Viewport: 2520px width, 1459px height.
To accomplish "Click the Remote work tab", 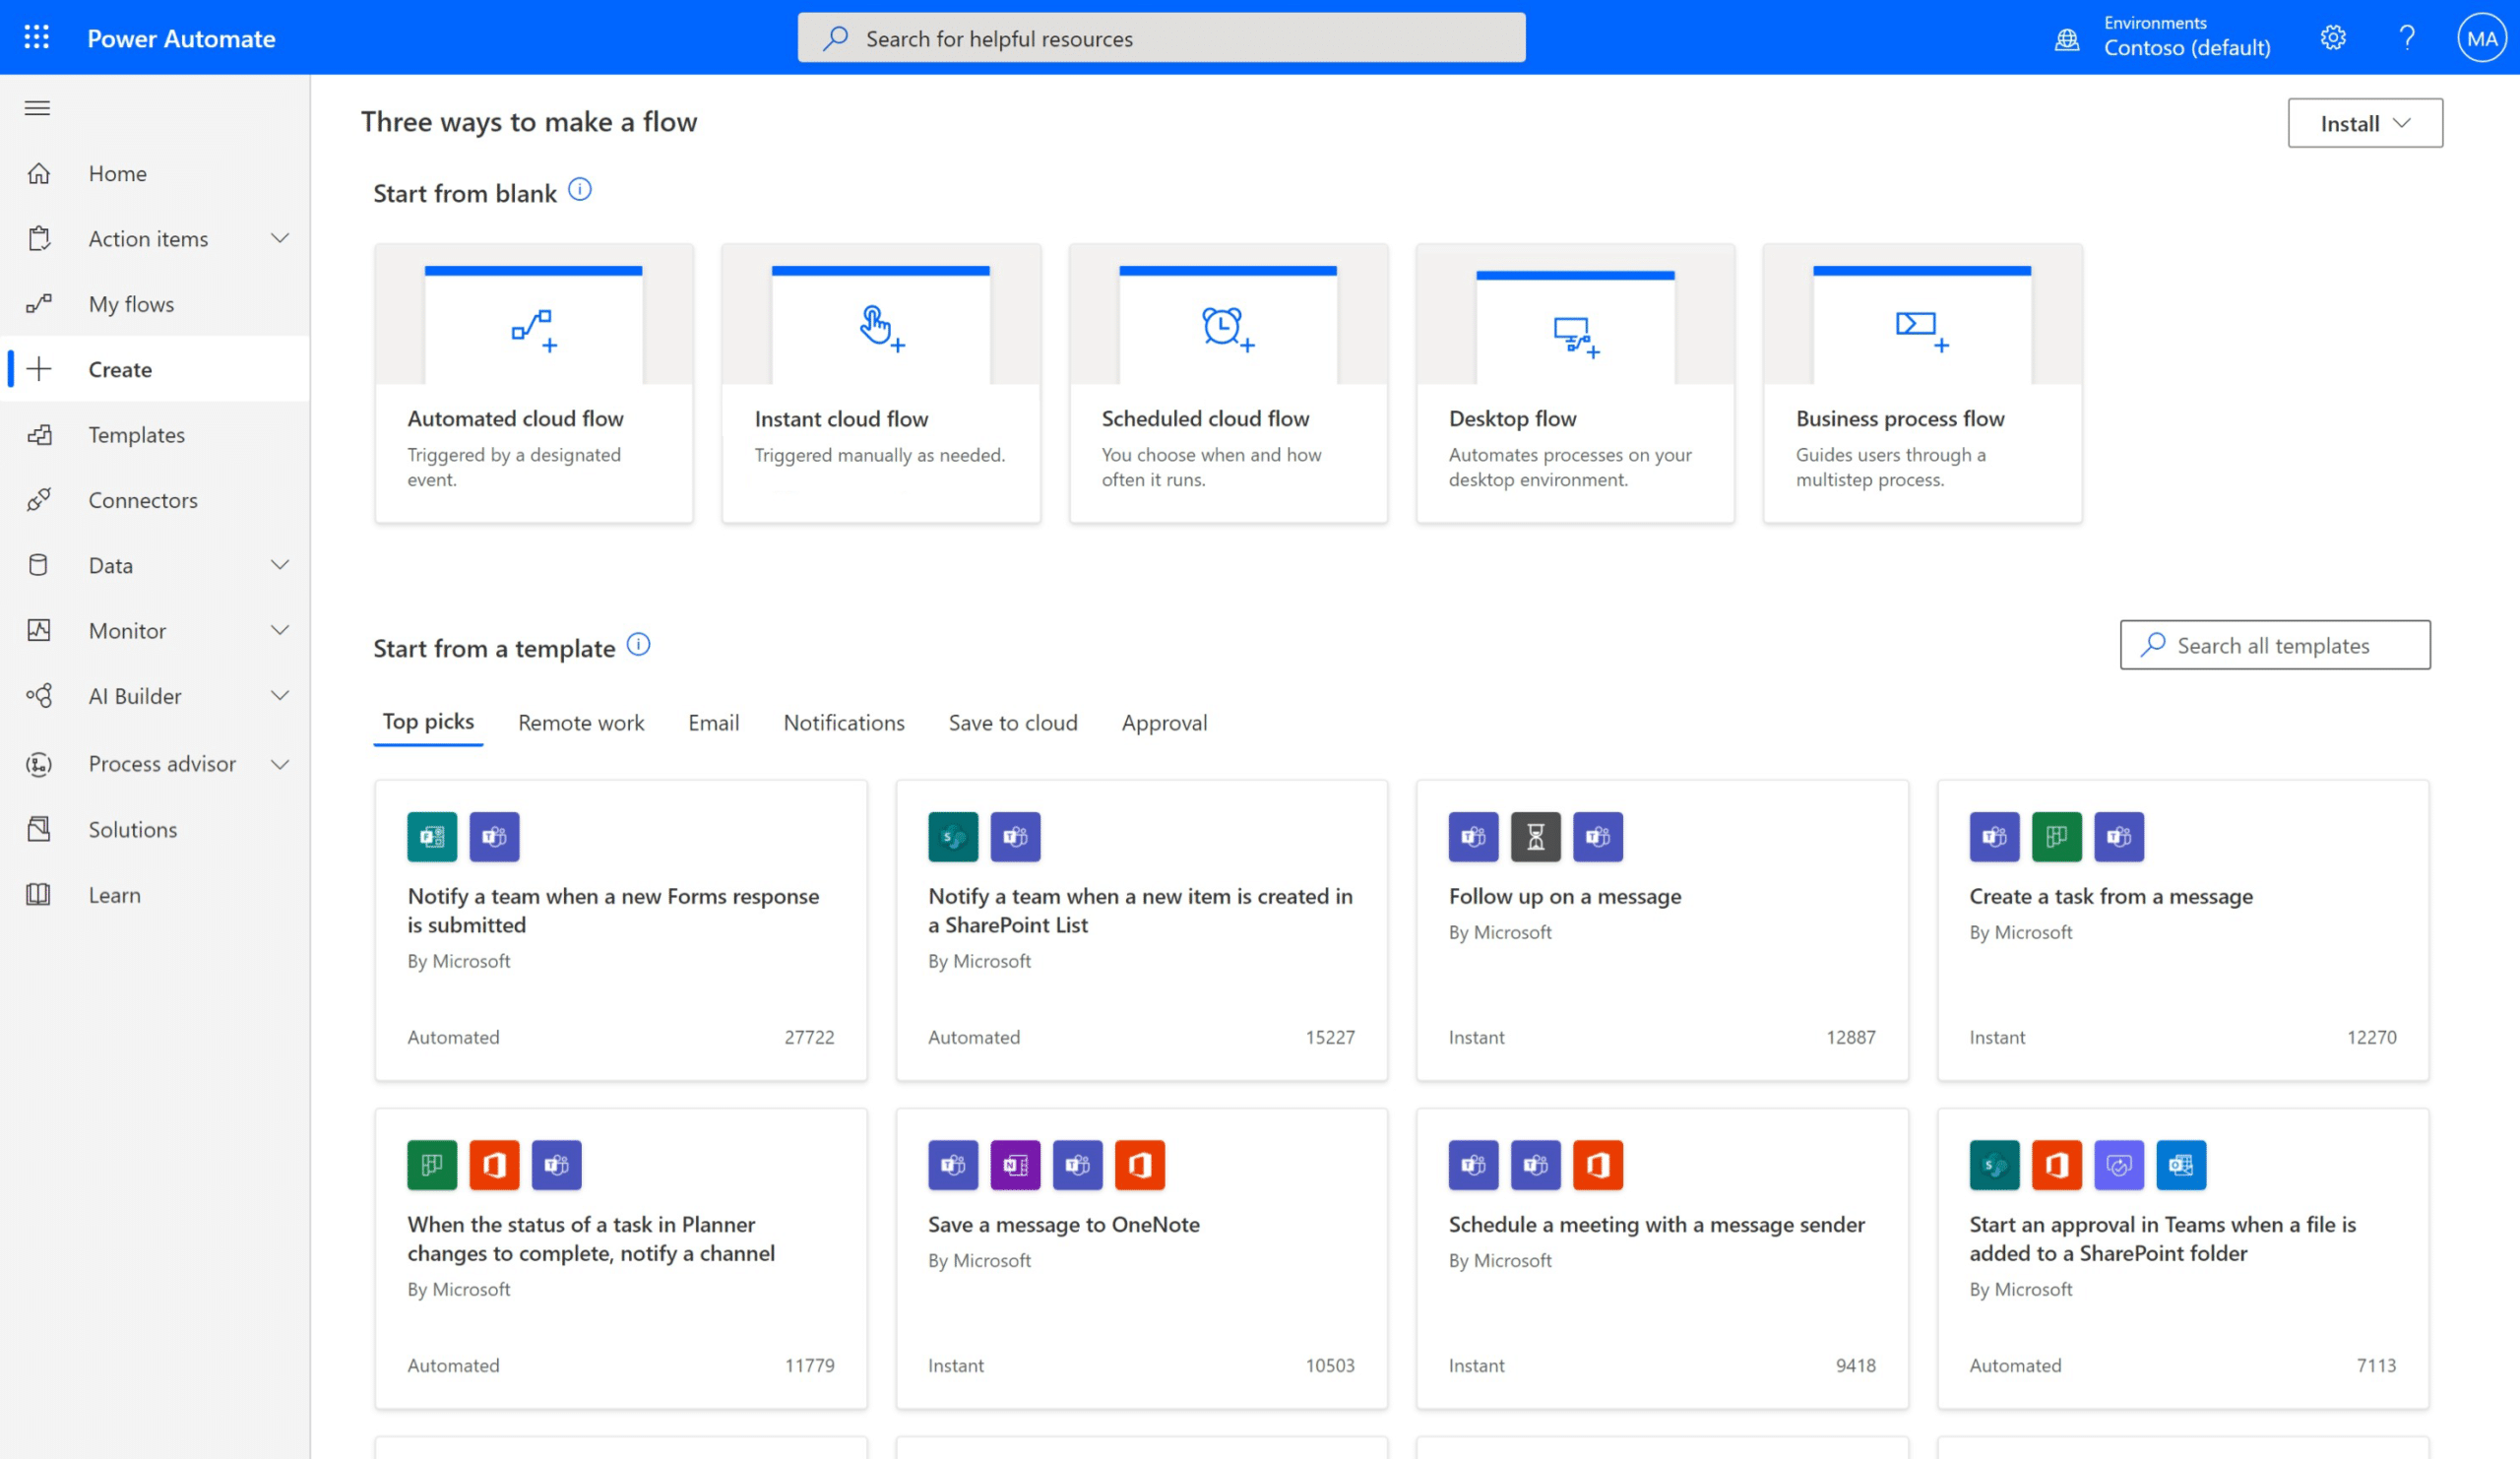I will click(580, 721).
